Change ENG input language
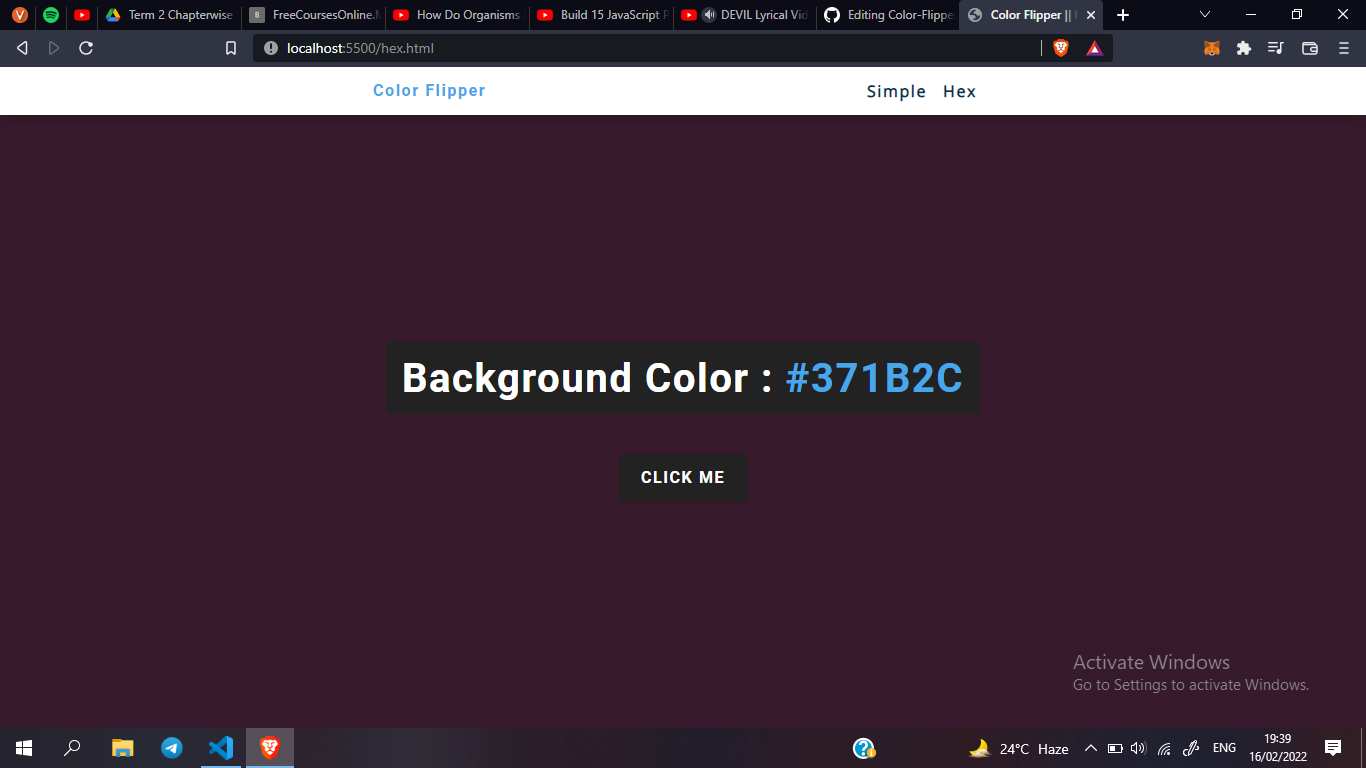Viewport: 1366px width, 768px height. click(x=1224, y=748)
